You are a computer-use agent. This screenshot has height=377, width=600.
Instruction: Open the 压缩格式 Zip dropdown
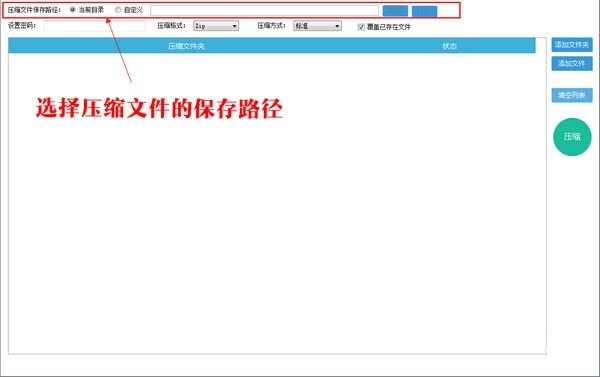click(x=216, y=26)
